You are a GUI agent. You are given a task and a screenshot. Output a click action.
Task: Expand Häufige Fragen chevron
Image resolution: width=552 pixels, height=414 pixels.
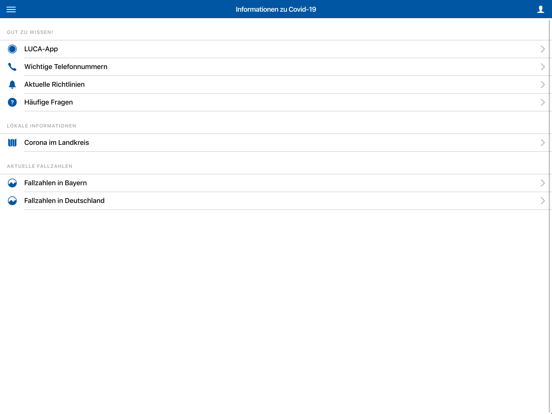(x=542, y=102)
